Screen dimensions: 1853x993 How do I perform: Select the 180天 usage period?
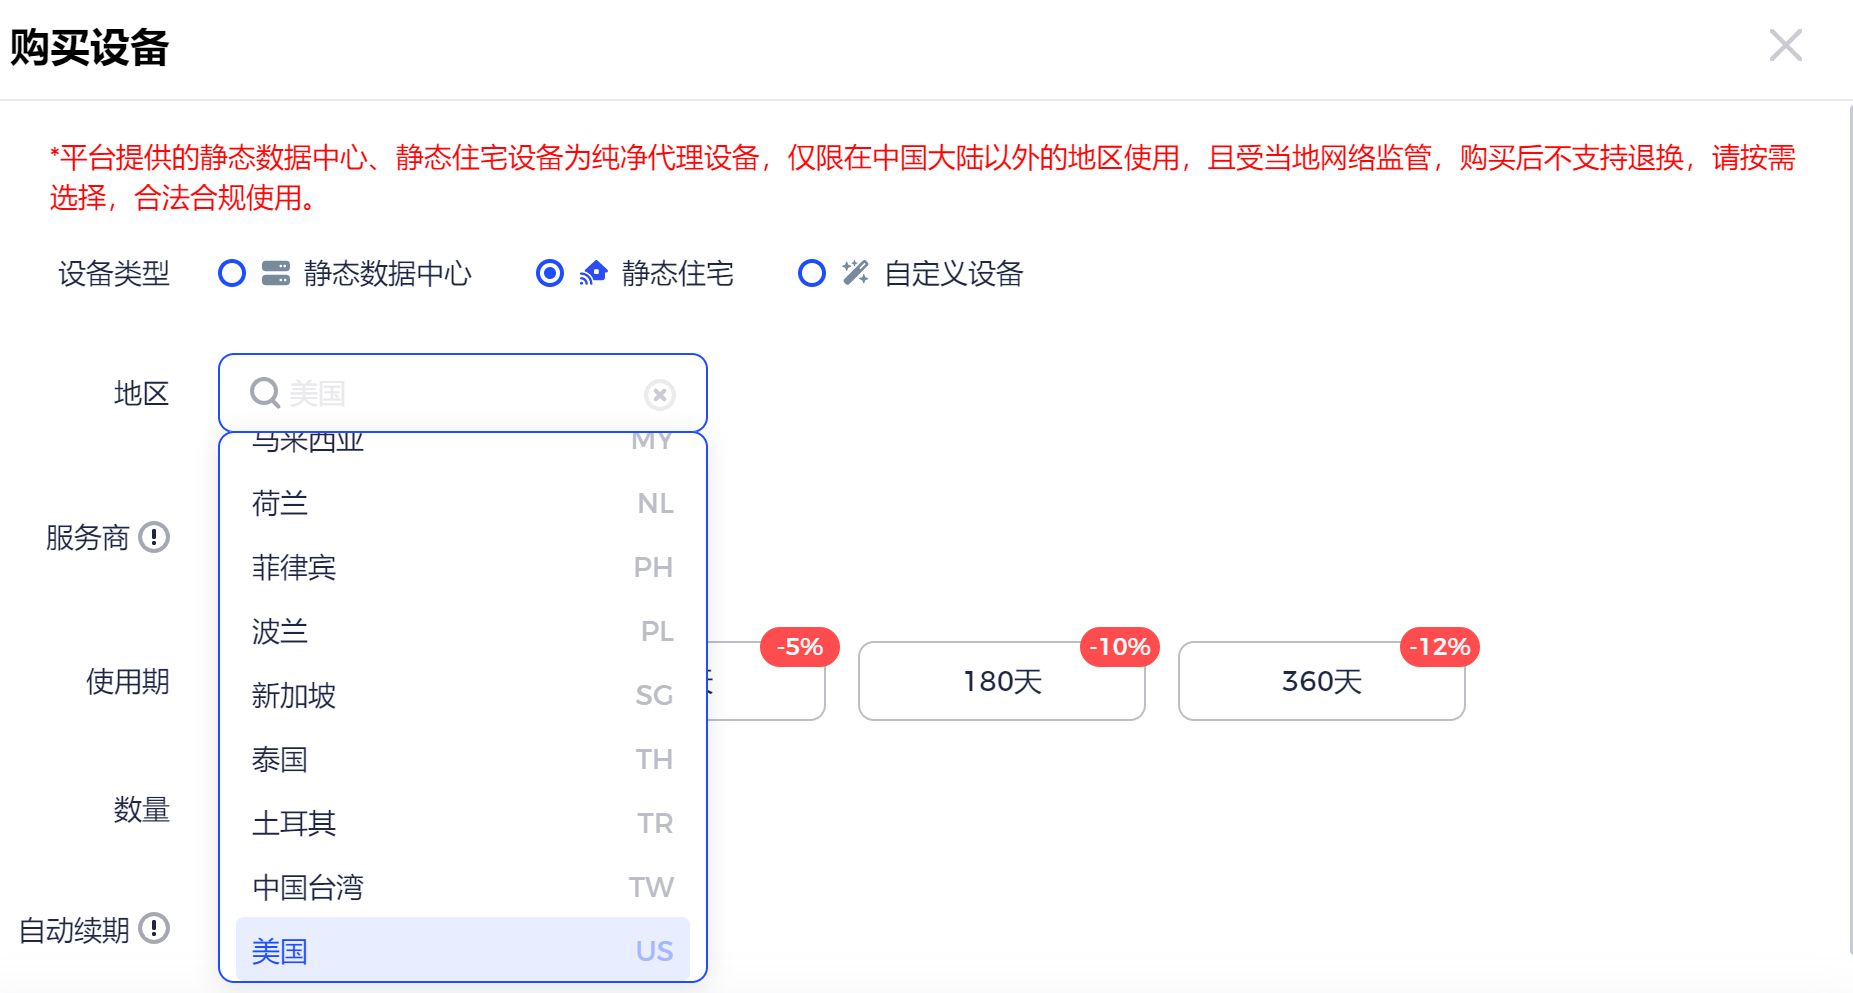[1002, 681]
